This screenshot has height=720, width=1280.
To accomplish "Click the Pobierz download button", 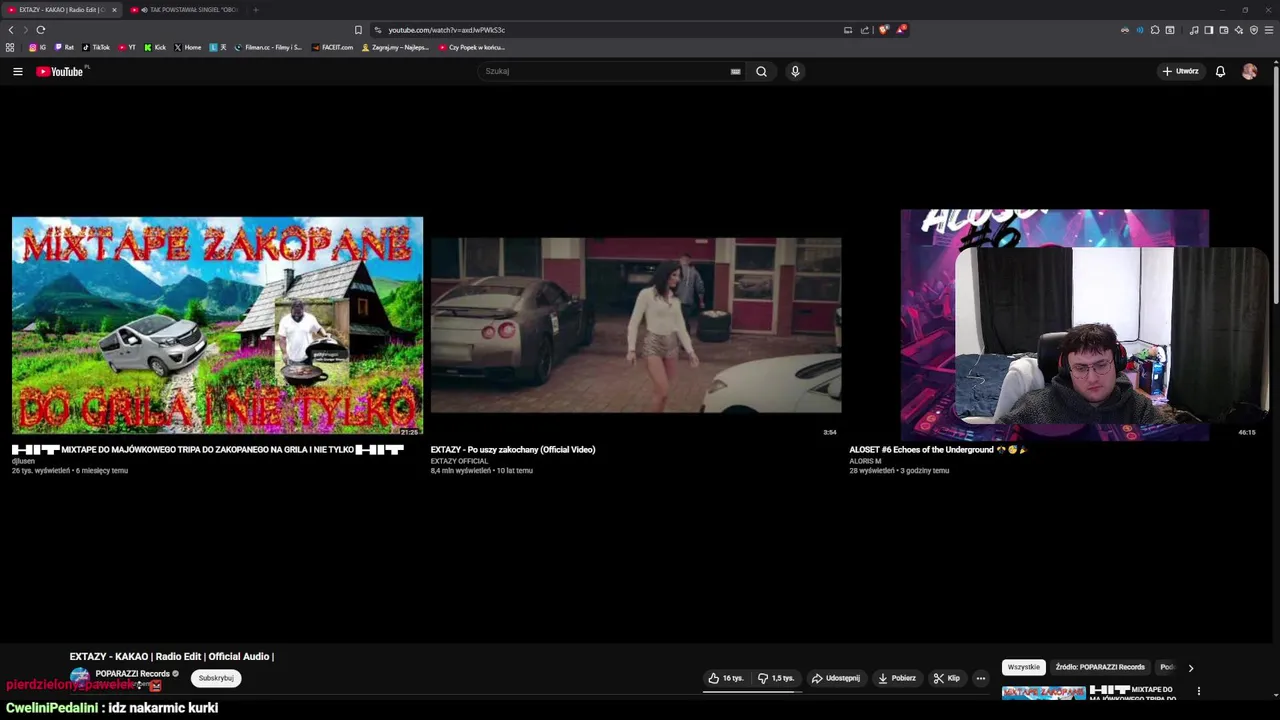I will (x=897, y=678).
